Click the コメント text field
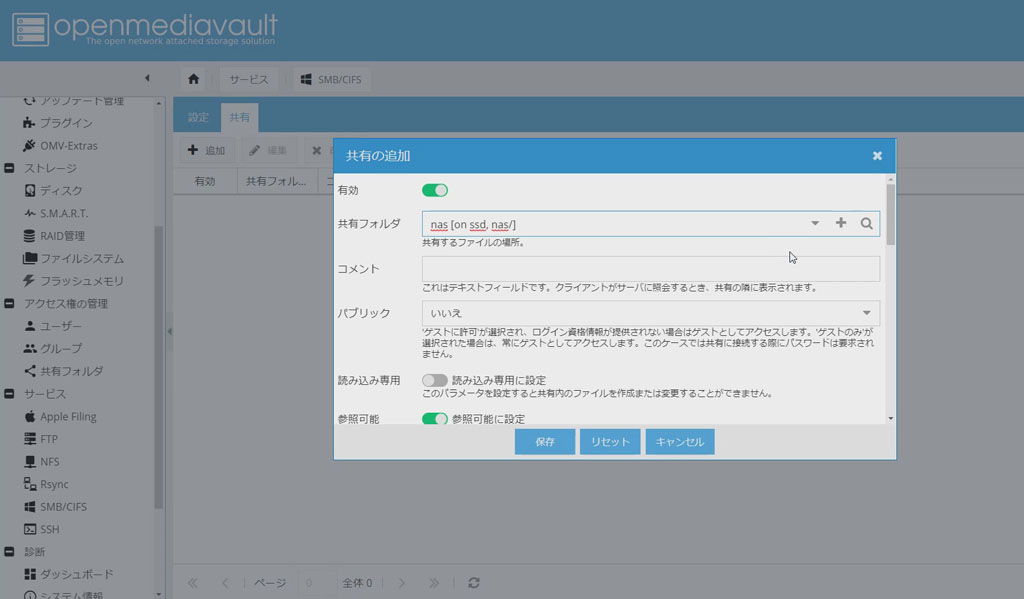Viewport: 1024px width, 599px height. (x=650, y=269)
